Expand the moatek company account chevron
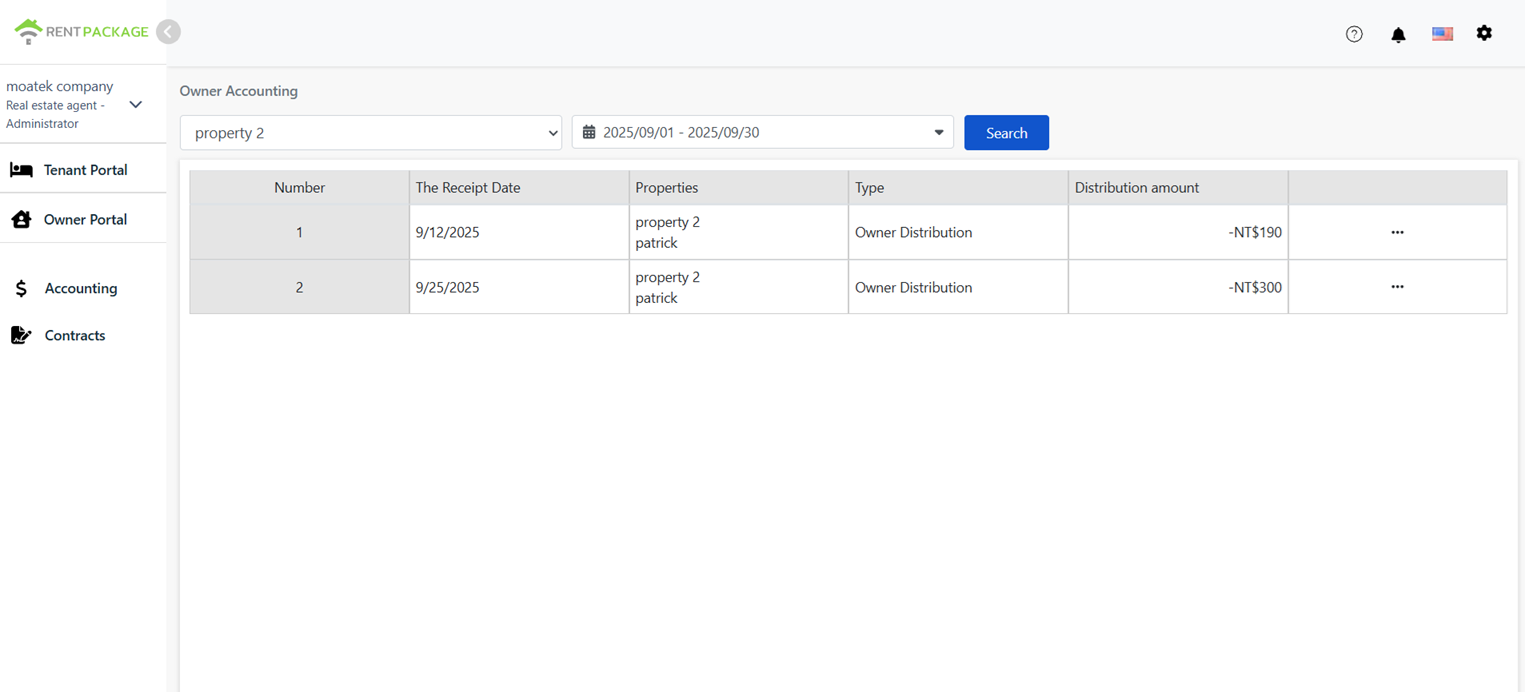 pos(136,105)
